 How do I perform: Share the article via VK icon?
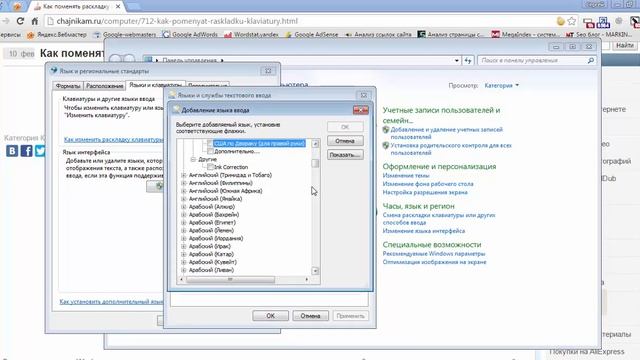click(12, 151)
